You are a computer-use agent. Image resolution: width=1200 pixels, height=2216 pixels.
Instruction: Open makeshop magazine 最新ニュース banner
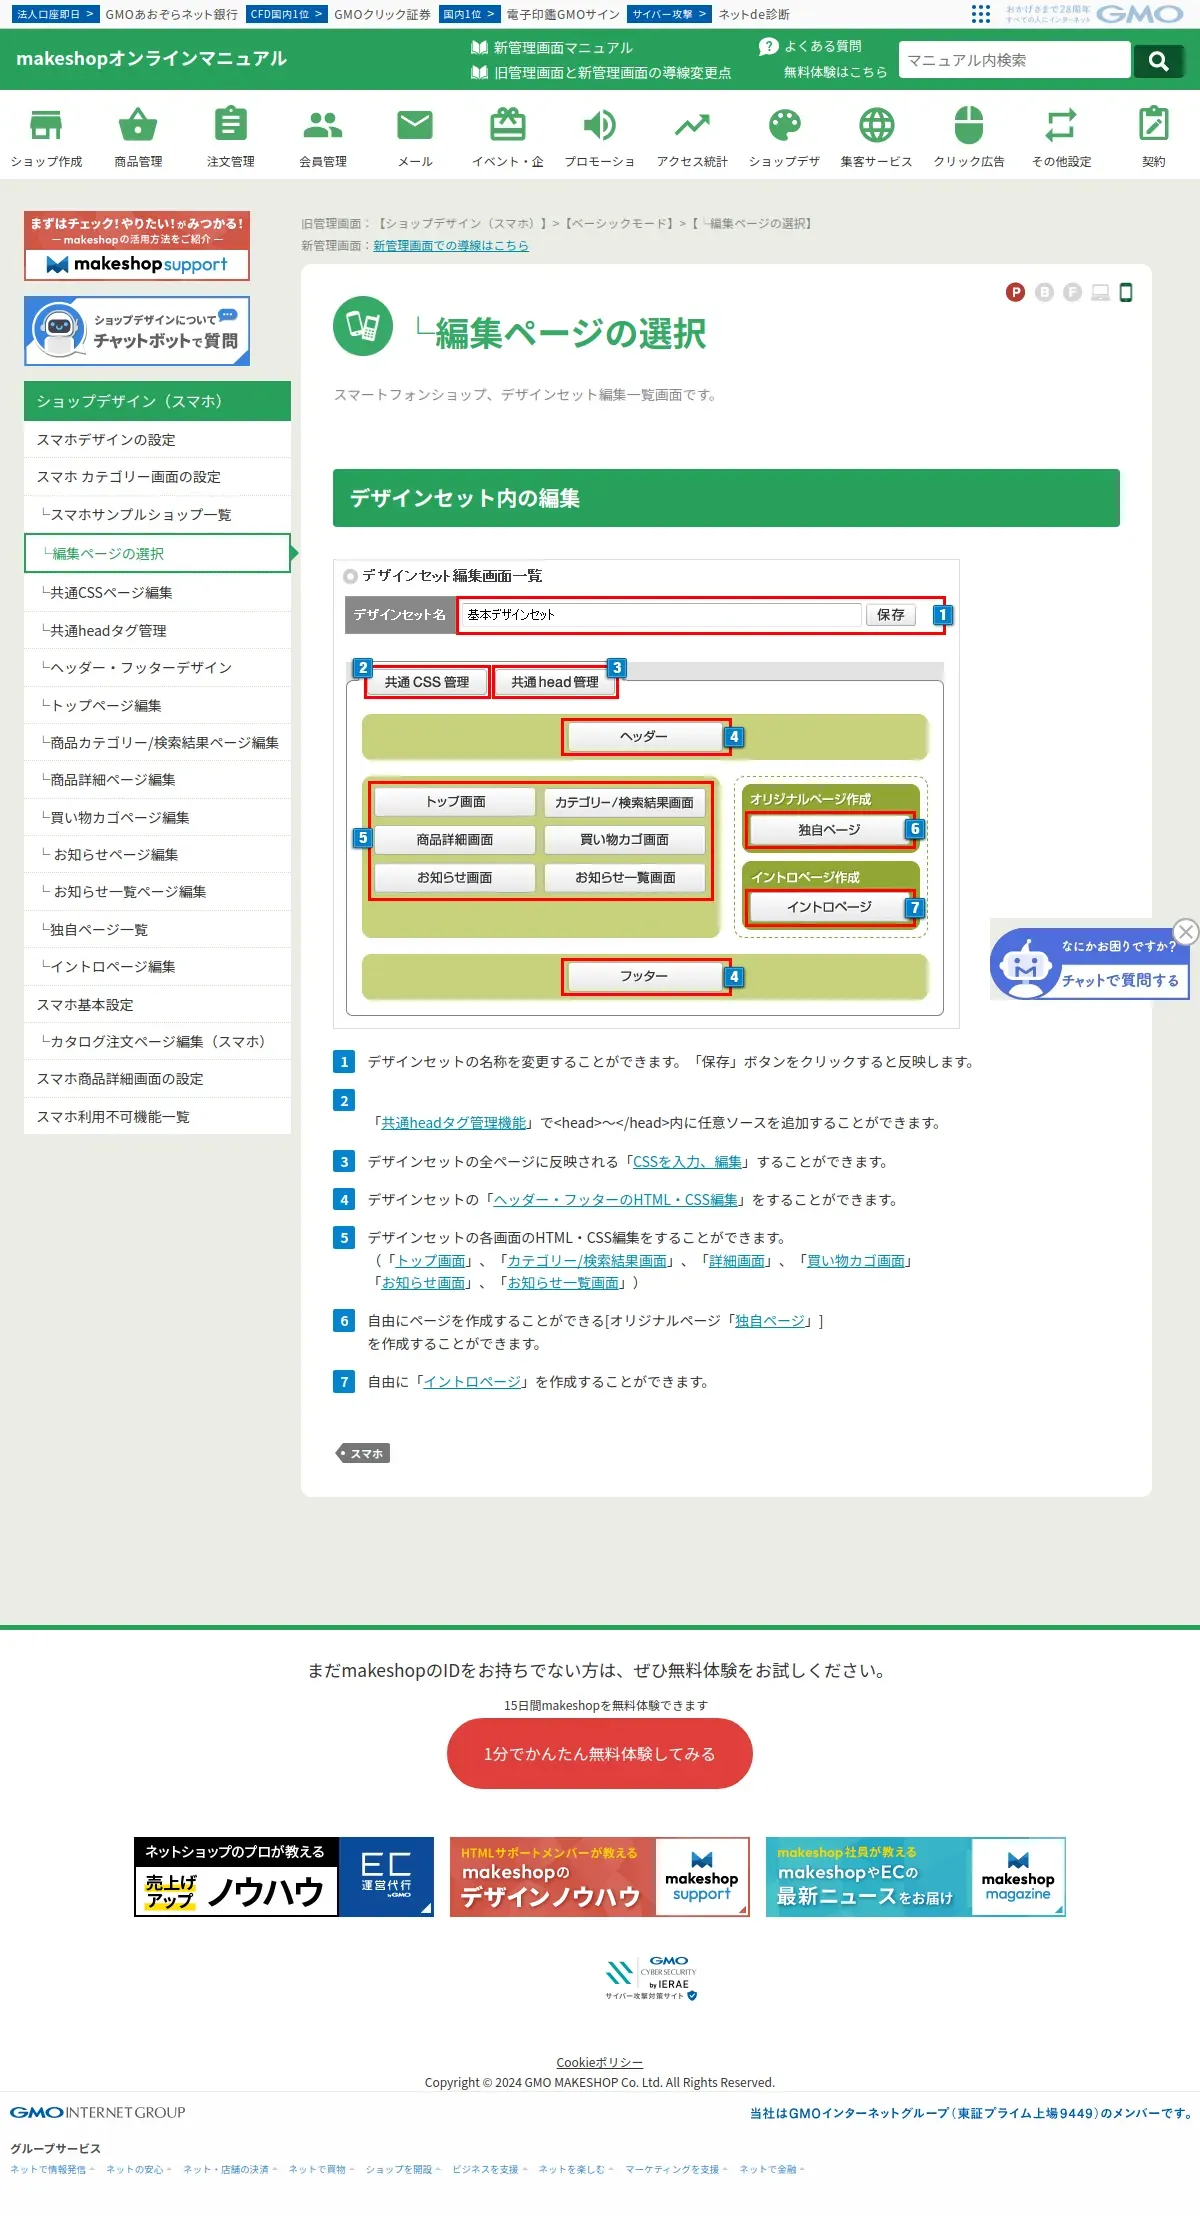tap(916, 1876)
